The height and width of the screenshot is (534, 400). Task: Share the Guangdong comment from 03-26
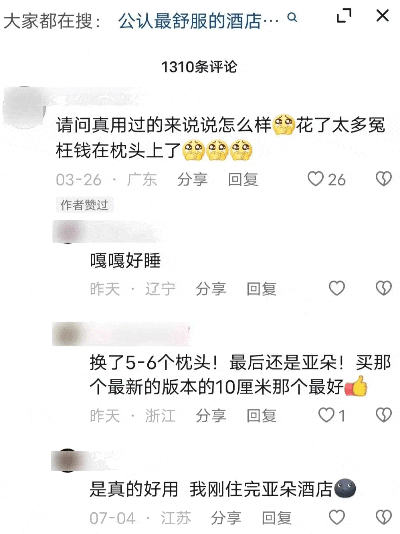tap(192, 179)
